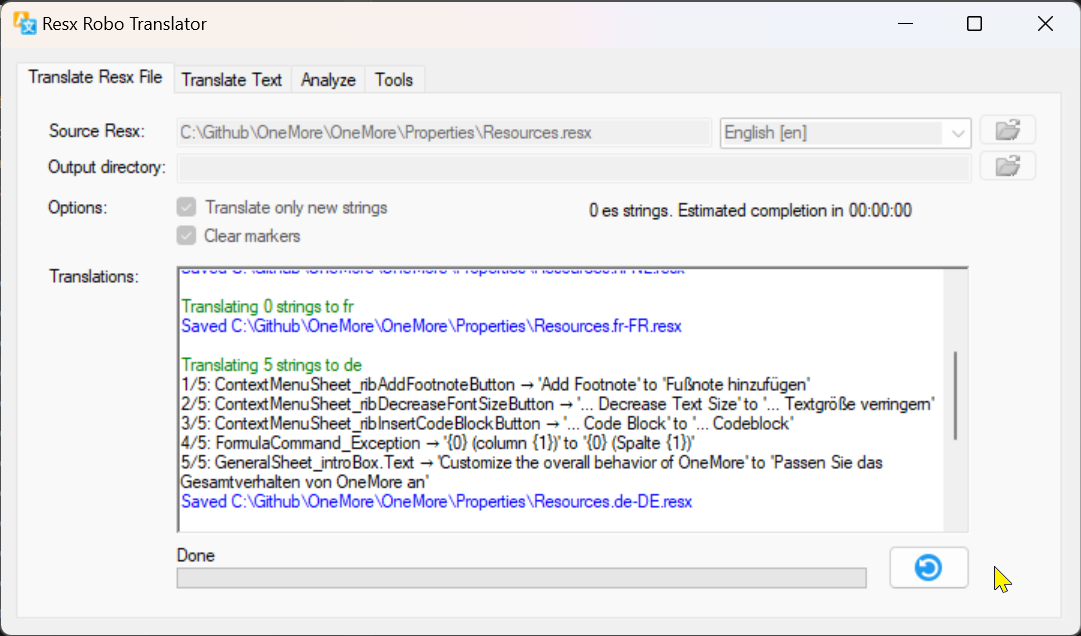Click the Saved Resources.fr-FR.resx line
1081x636 pixels.
point(431,326)
